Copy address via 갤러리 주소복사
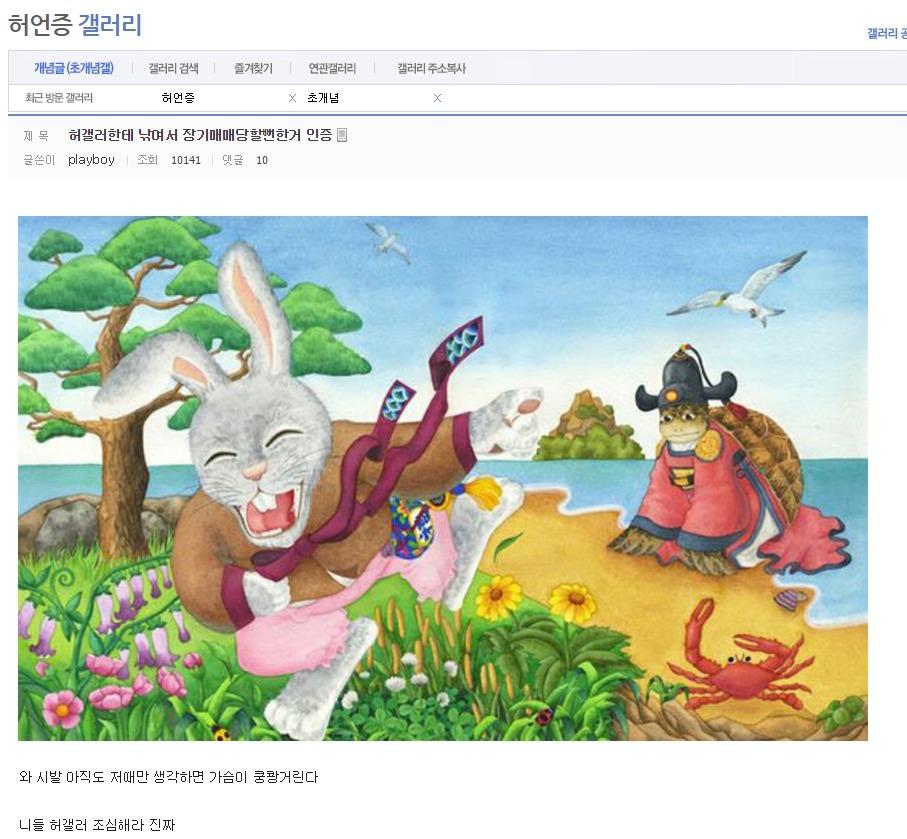907x839 pixels. 431,68
